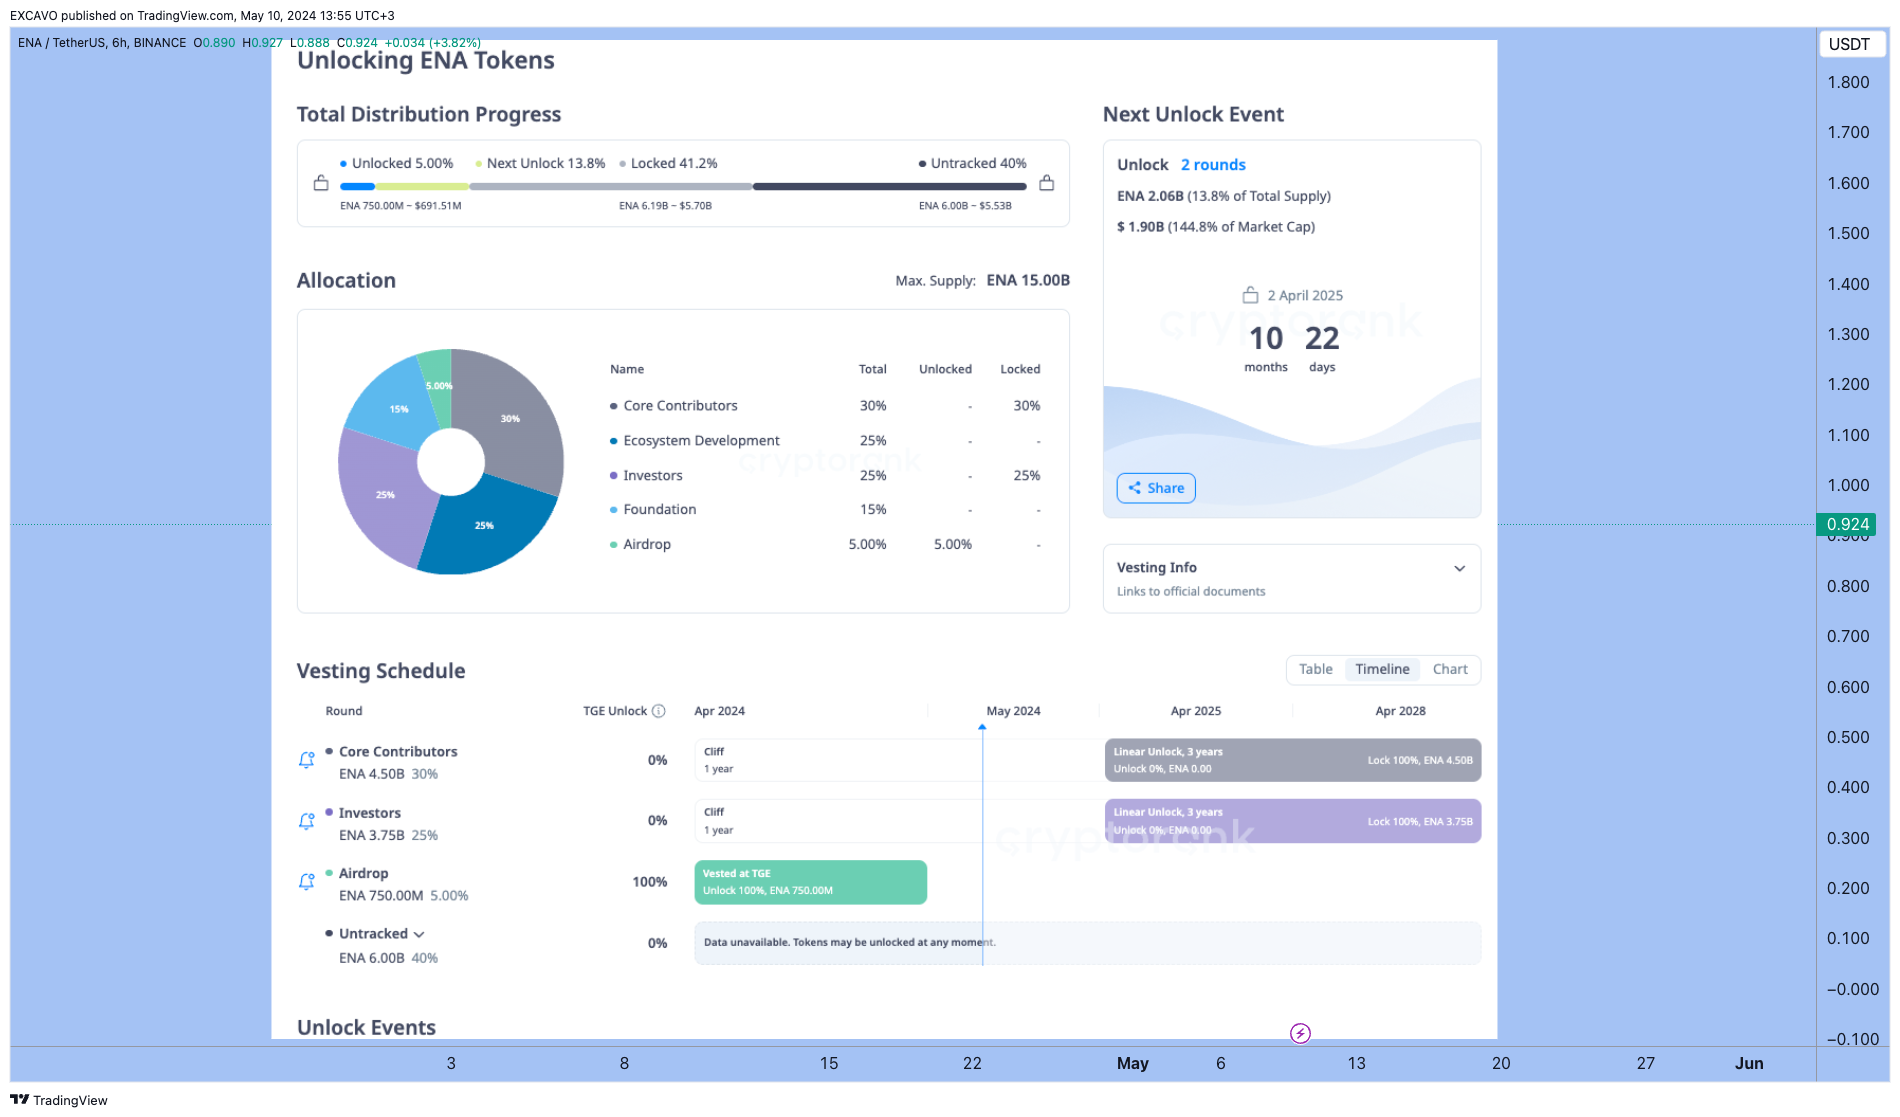
Task: Expand the Vesting Info panel chevron
Action: pos(1460,569)
